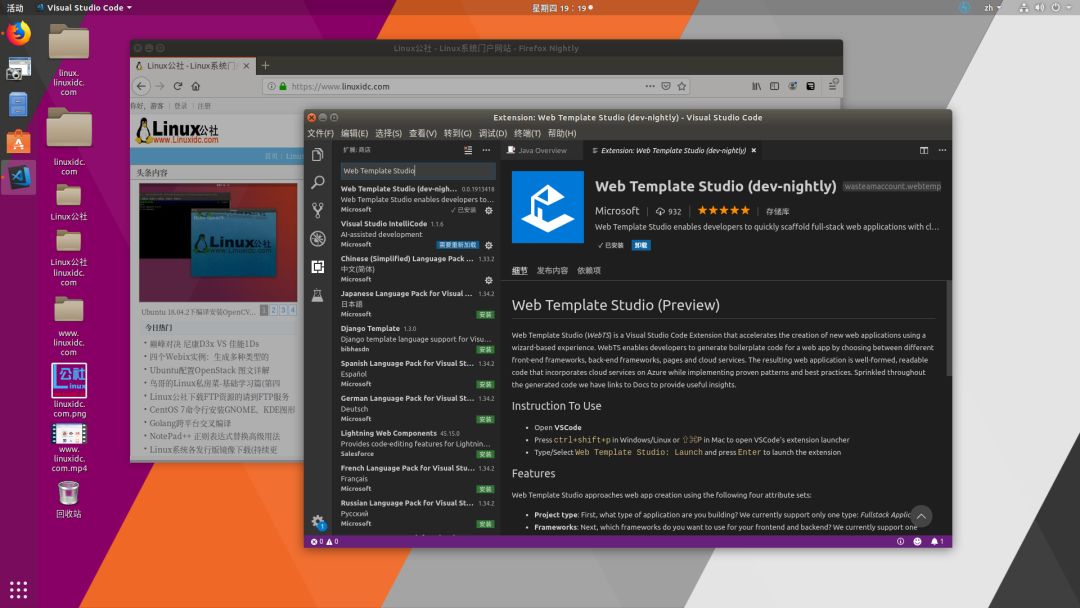Viewport: 1080px width, 608px height.
Task: Open the Manage gear at the activity bar bottom
Action: 318,522
